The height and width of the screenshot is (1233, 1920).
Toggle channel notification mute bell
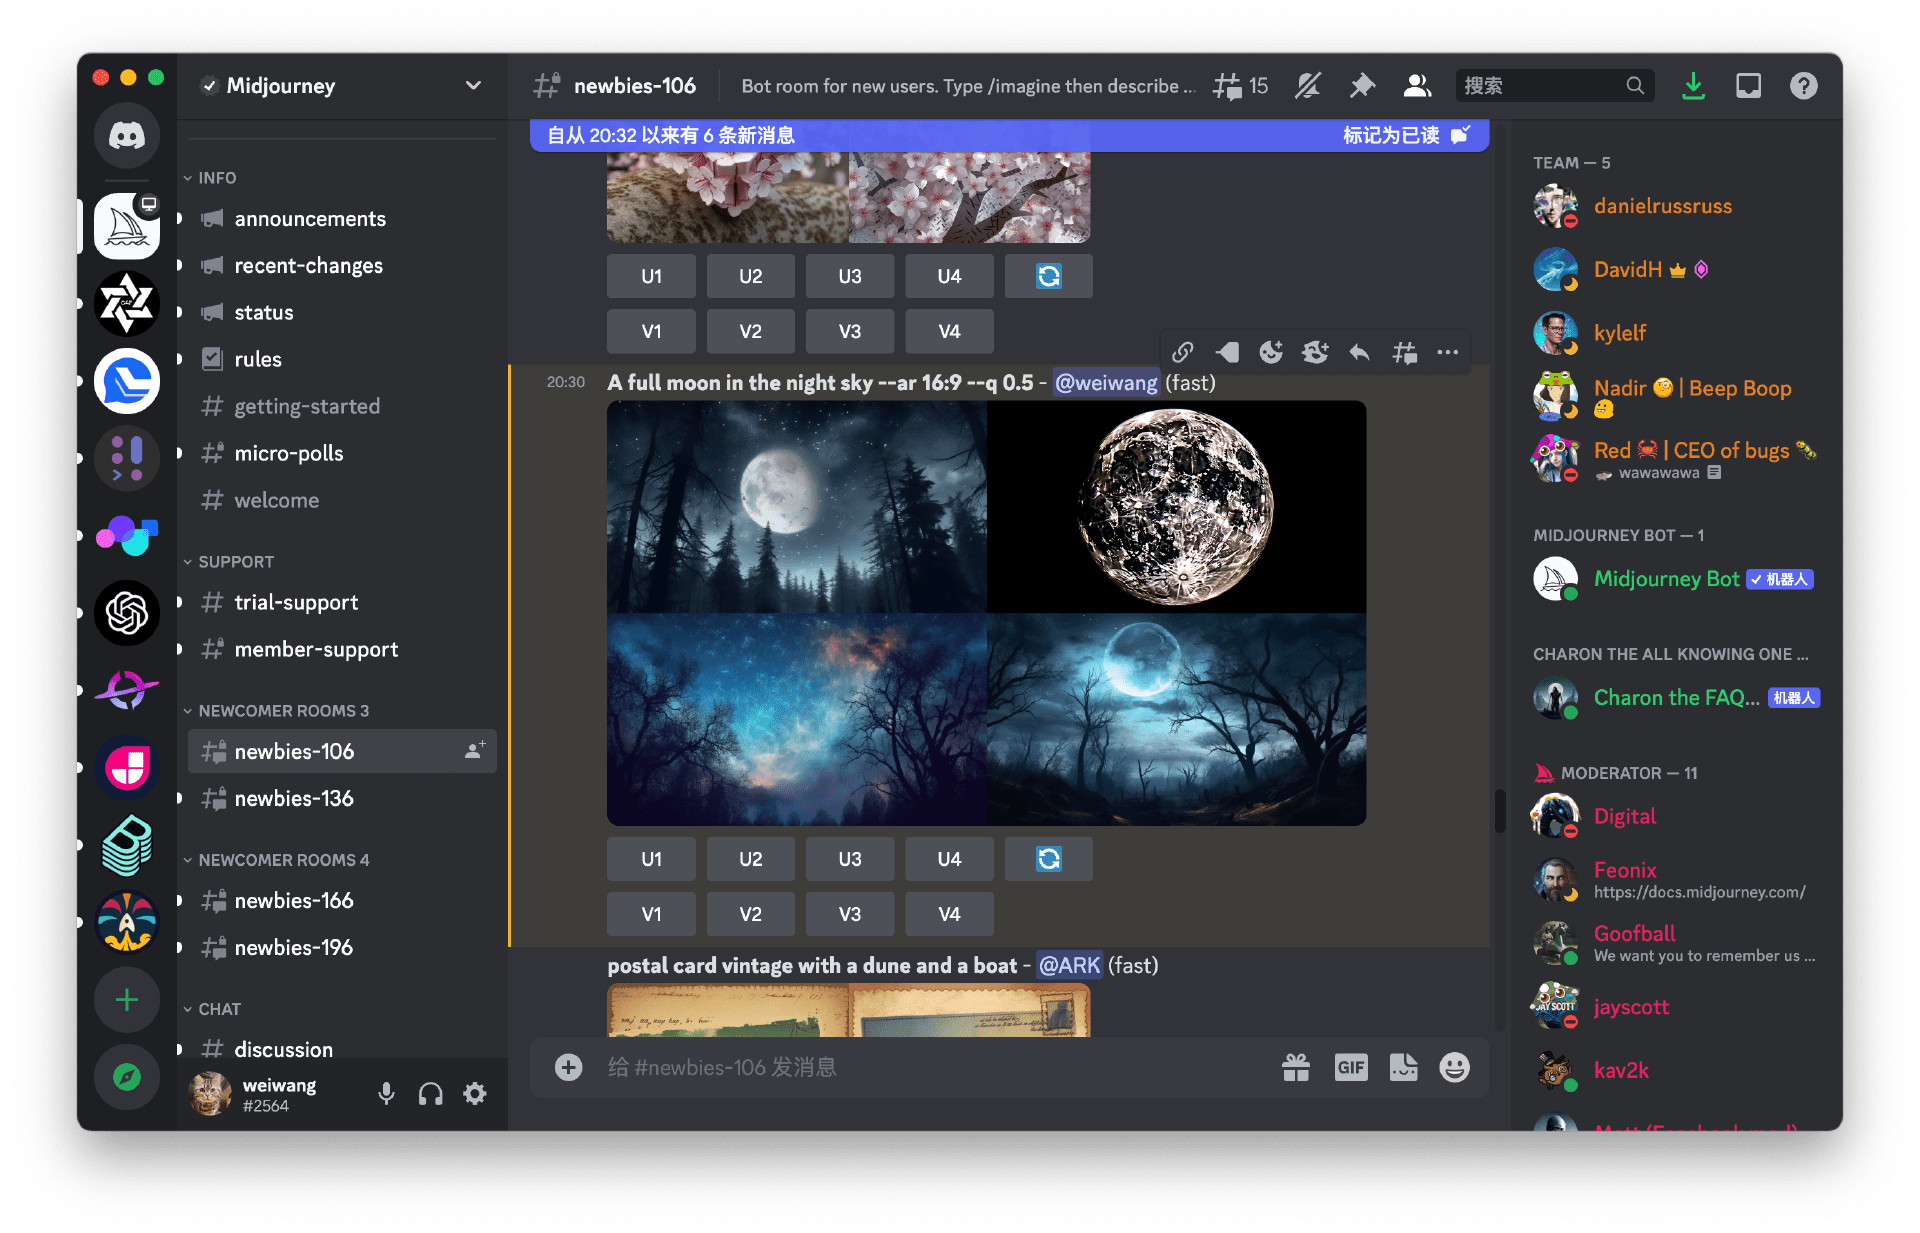pos(1308,86)
